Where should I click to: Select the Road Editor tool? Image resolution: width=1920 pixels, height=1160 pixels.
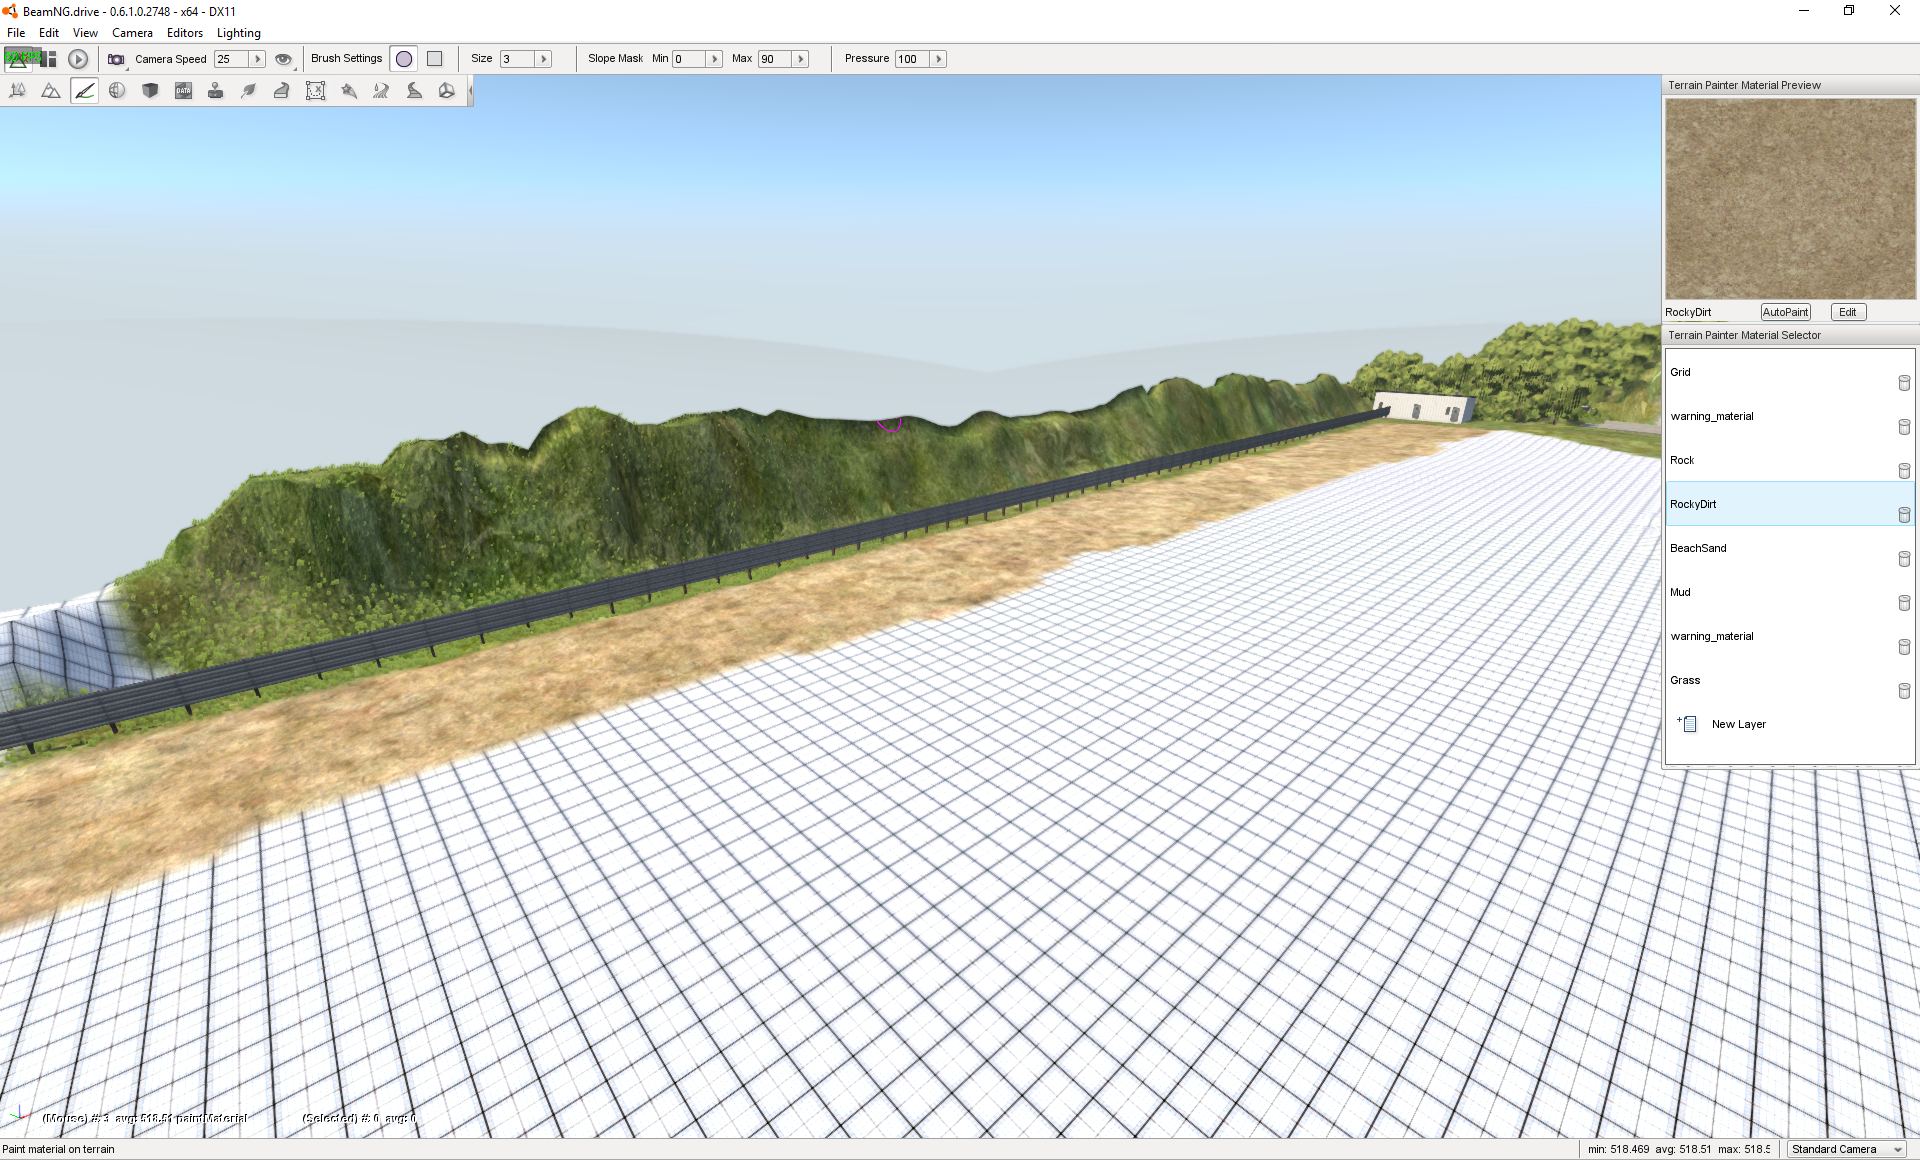tap(414, 91)
